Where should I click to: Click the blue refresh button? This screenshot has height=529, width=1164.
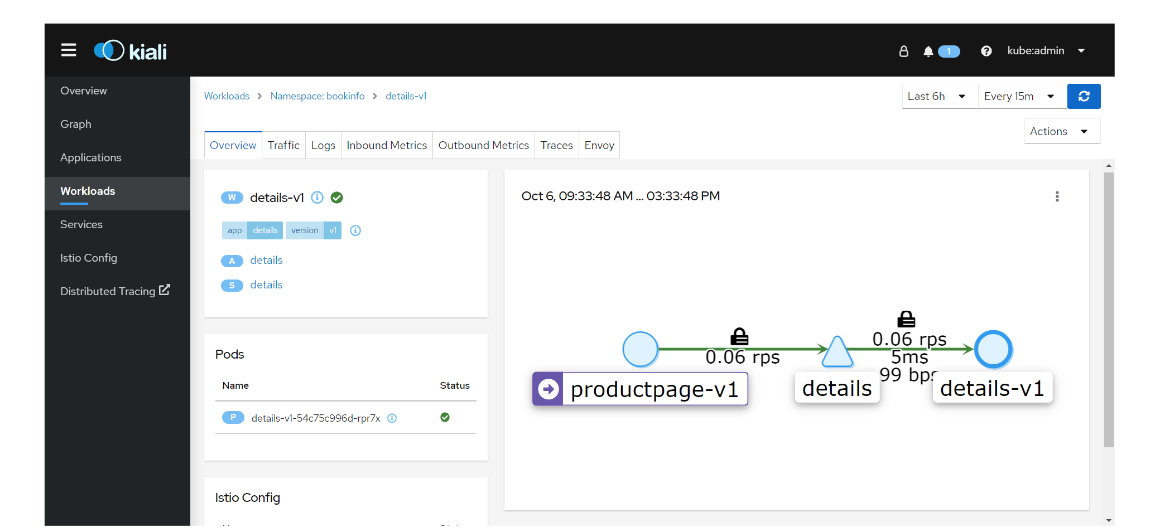(1084, 96)
